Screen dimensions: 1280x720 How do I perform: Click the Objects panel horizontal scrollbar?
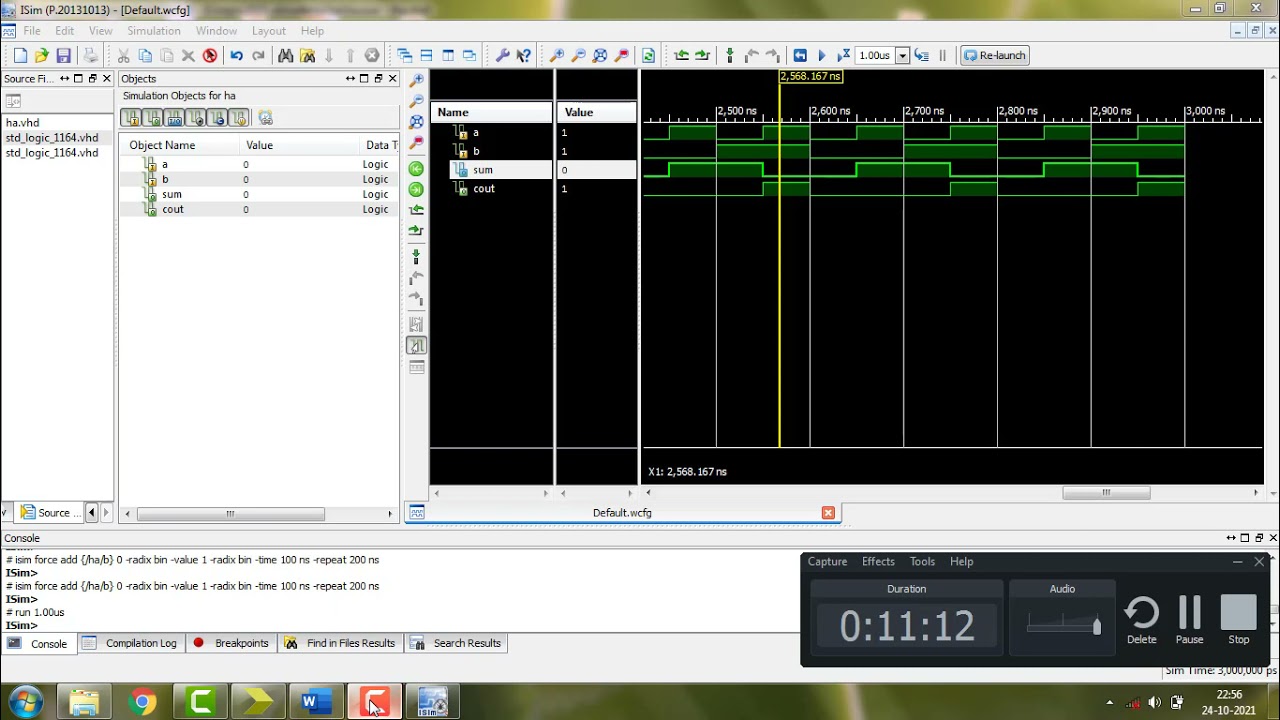click(x=230, y=514)
